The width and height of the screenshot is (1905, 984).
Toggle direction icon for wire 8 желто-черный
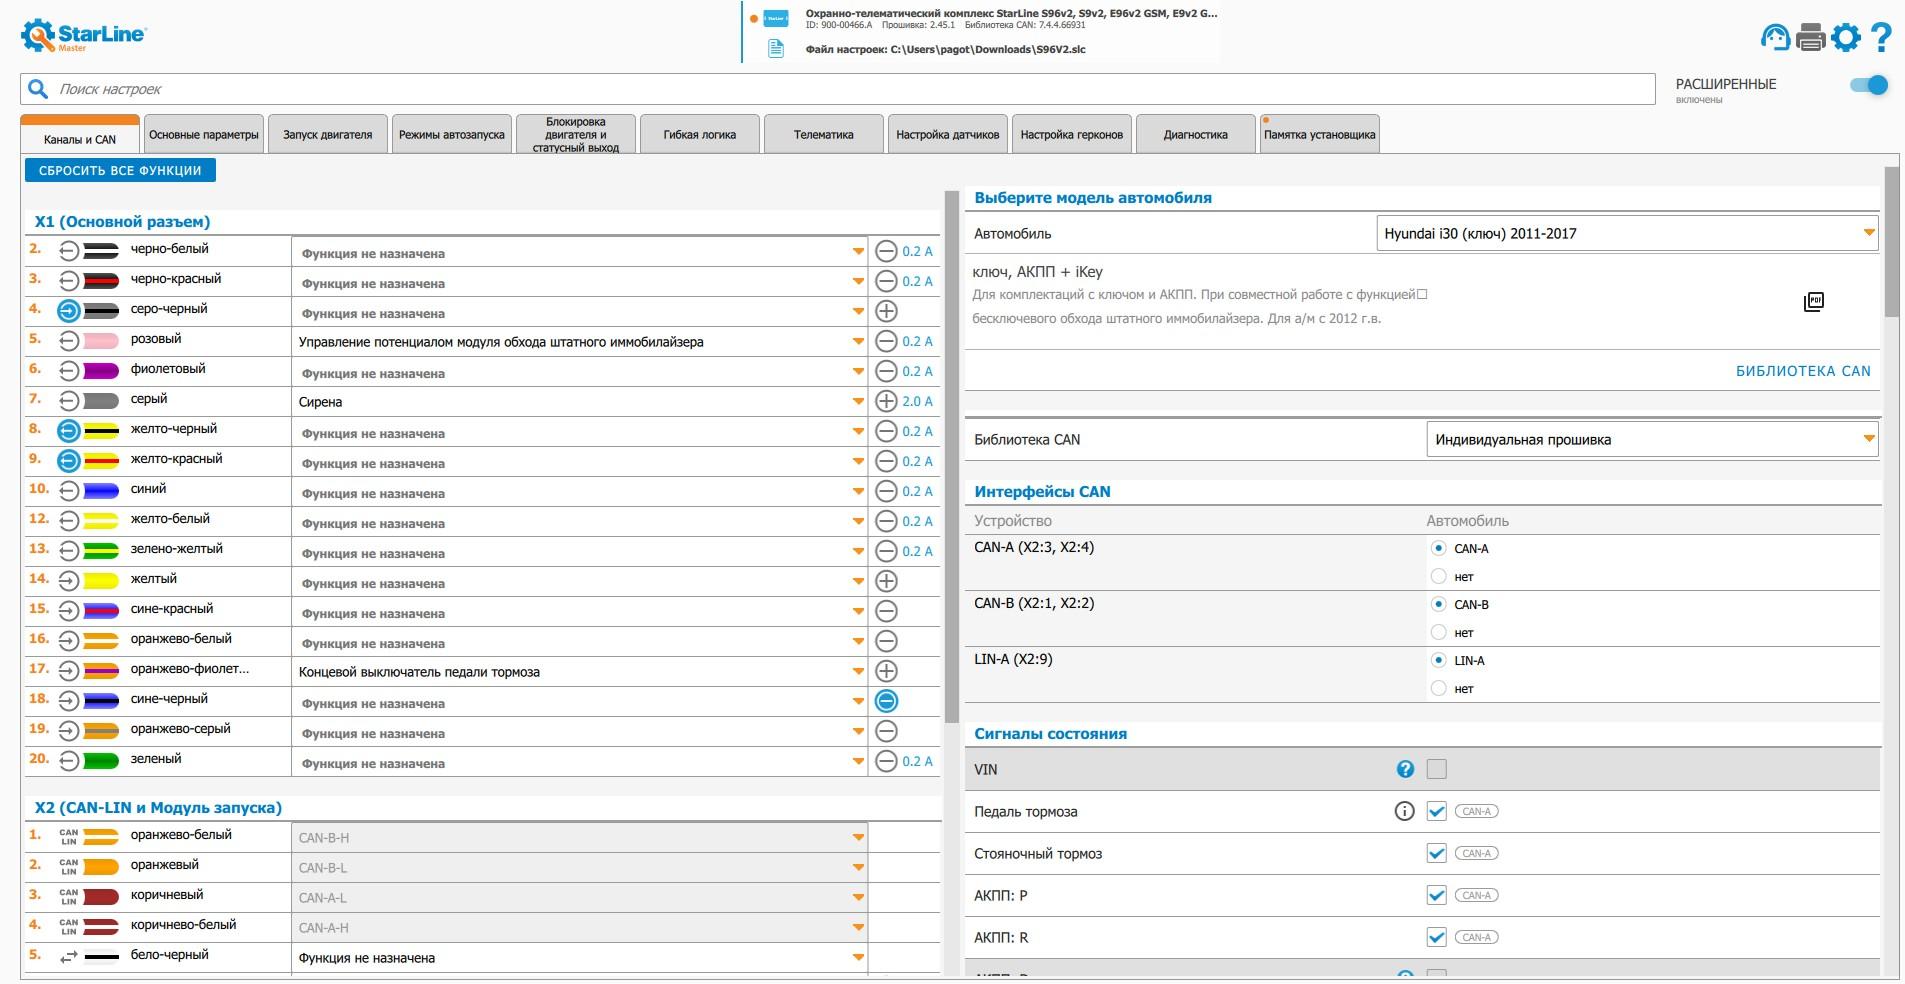(x=68, y=431)
